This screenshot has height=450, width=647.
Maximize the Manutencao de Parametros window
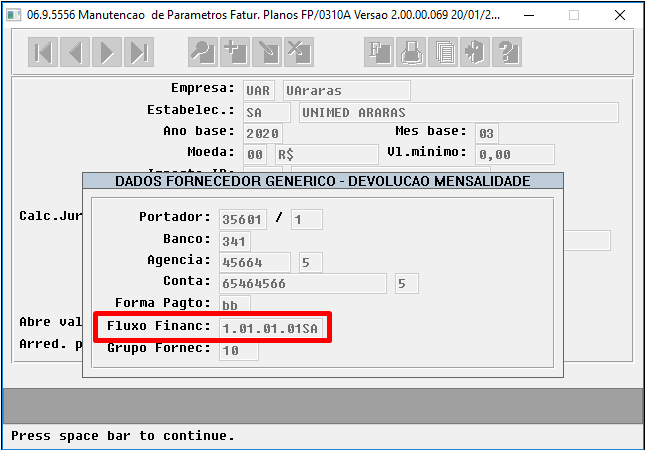pyautogui.click(x=574, y=15)
